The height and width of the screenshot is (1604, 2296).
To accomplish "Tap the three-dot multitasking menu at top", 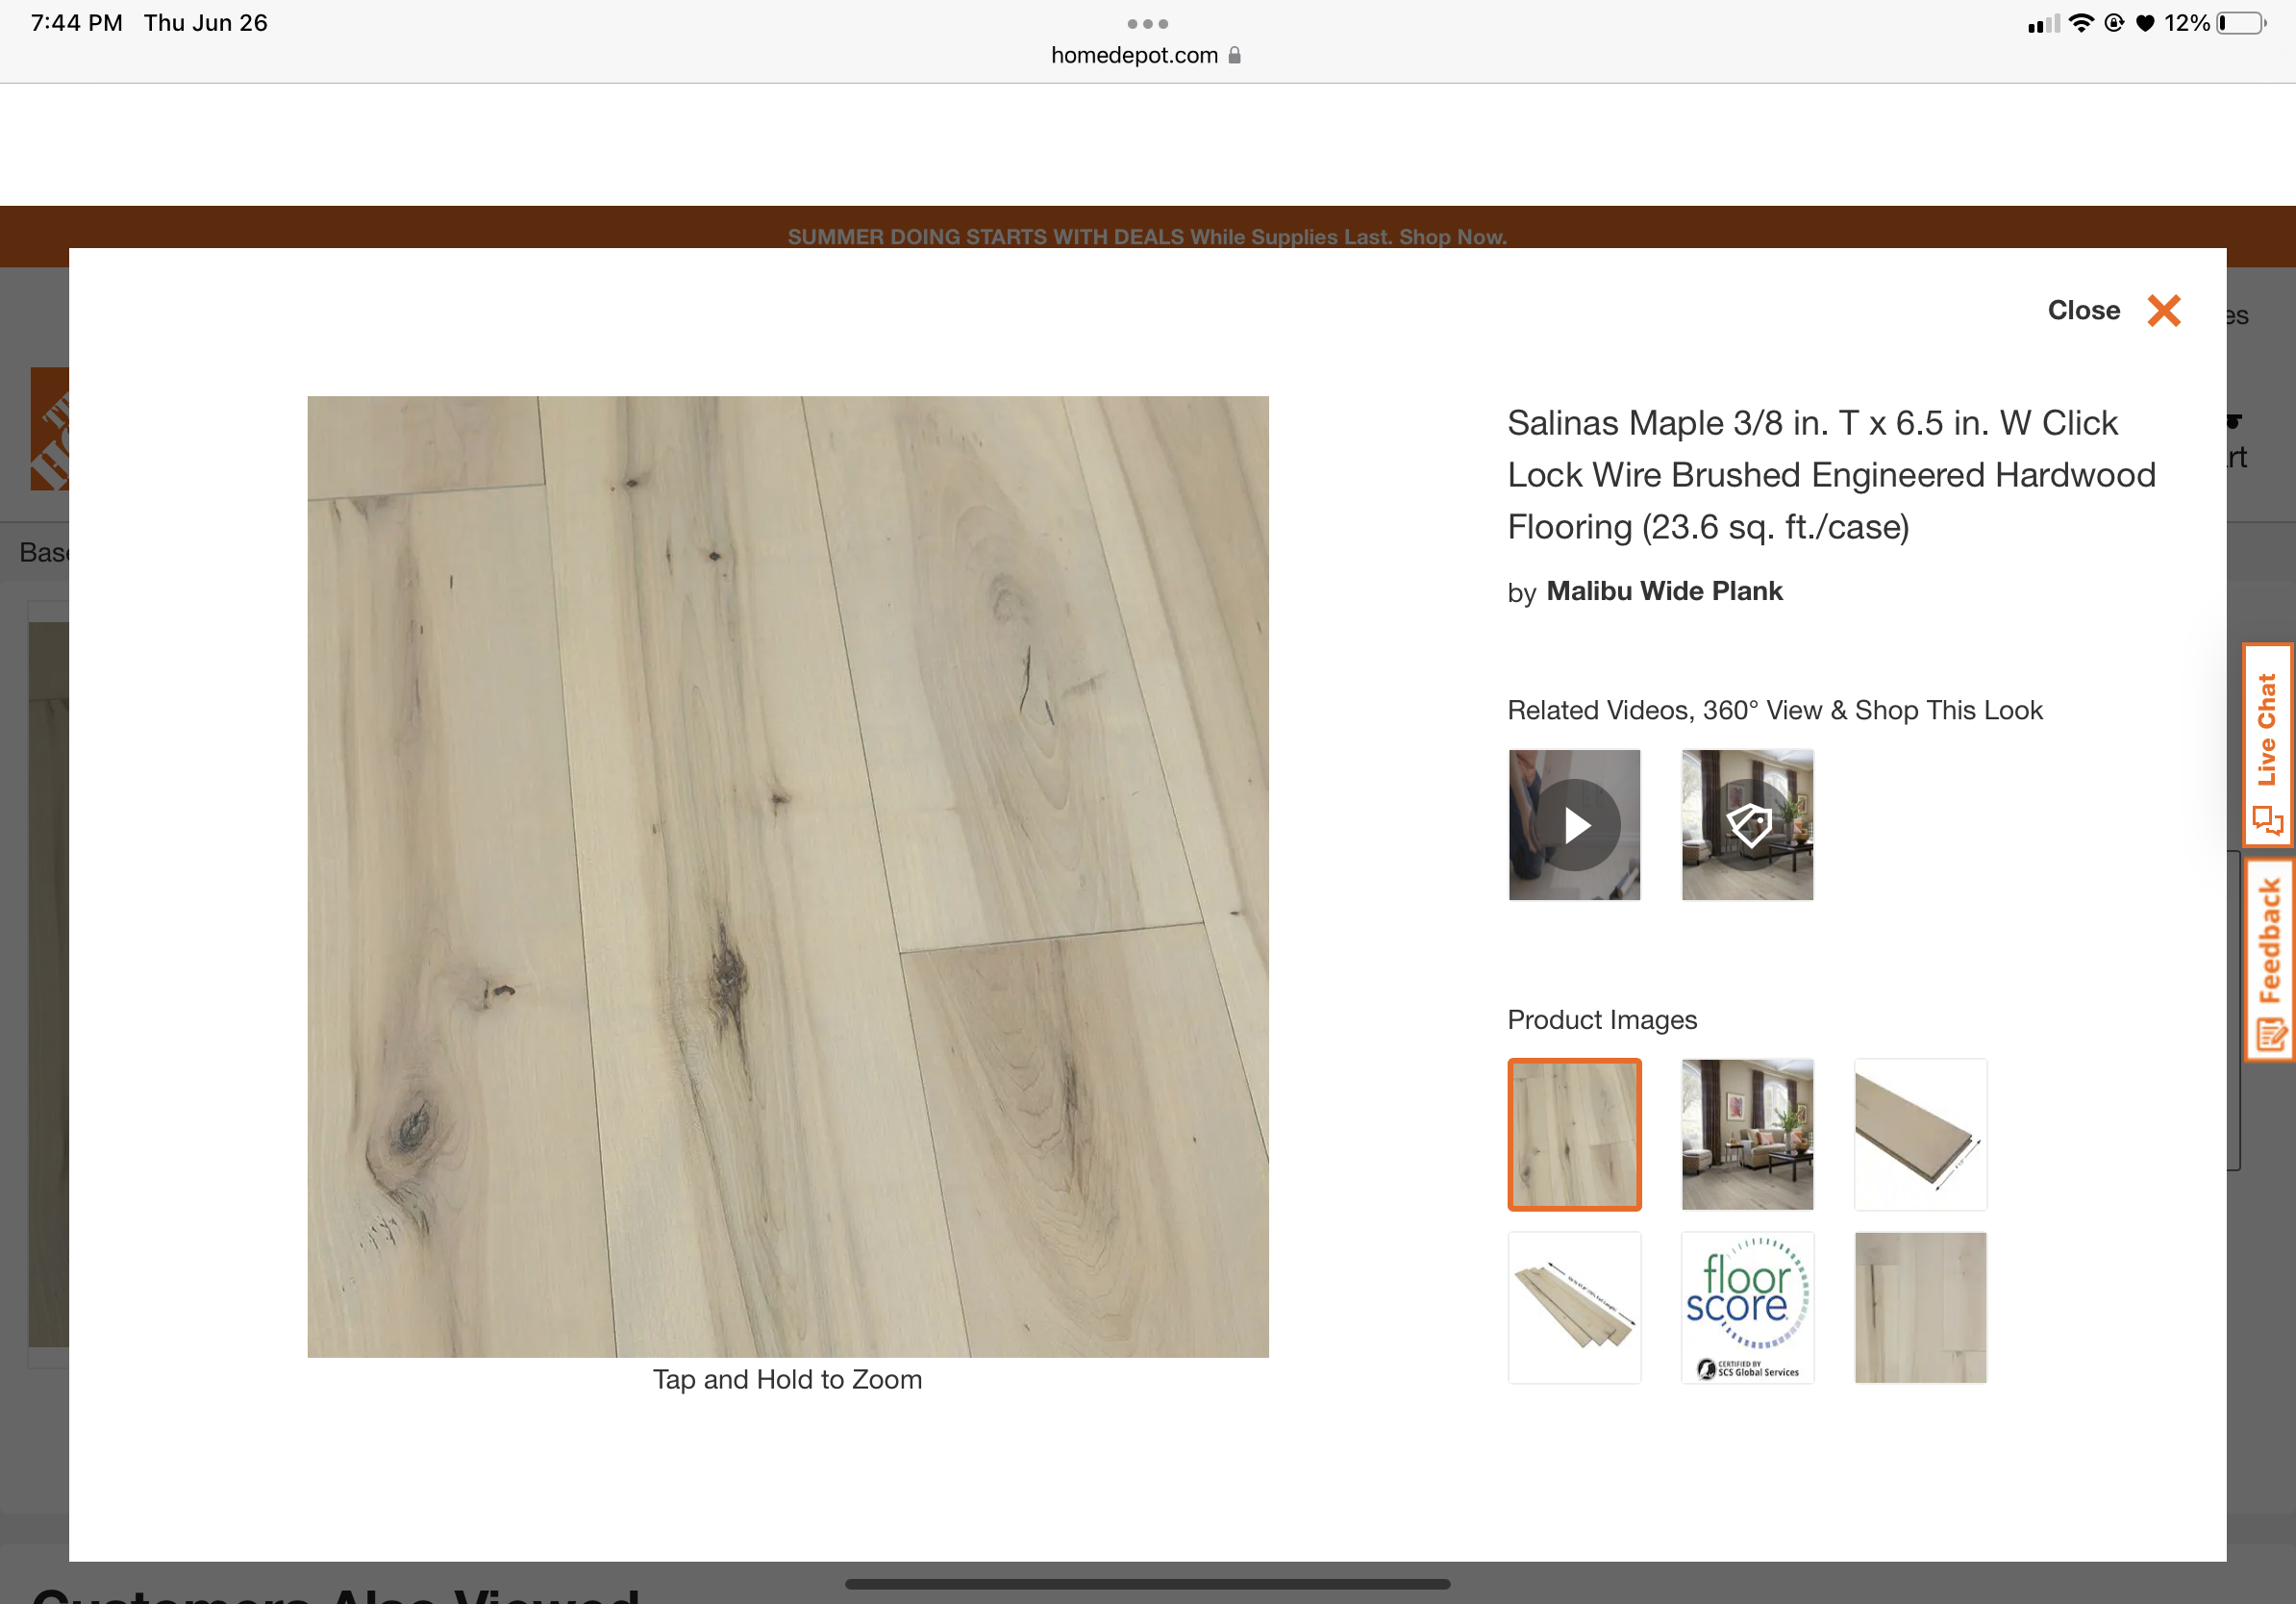I will (1147, 24).
